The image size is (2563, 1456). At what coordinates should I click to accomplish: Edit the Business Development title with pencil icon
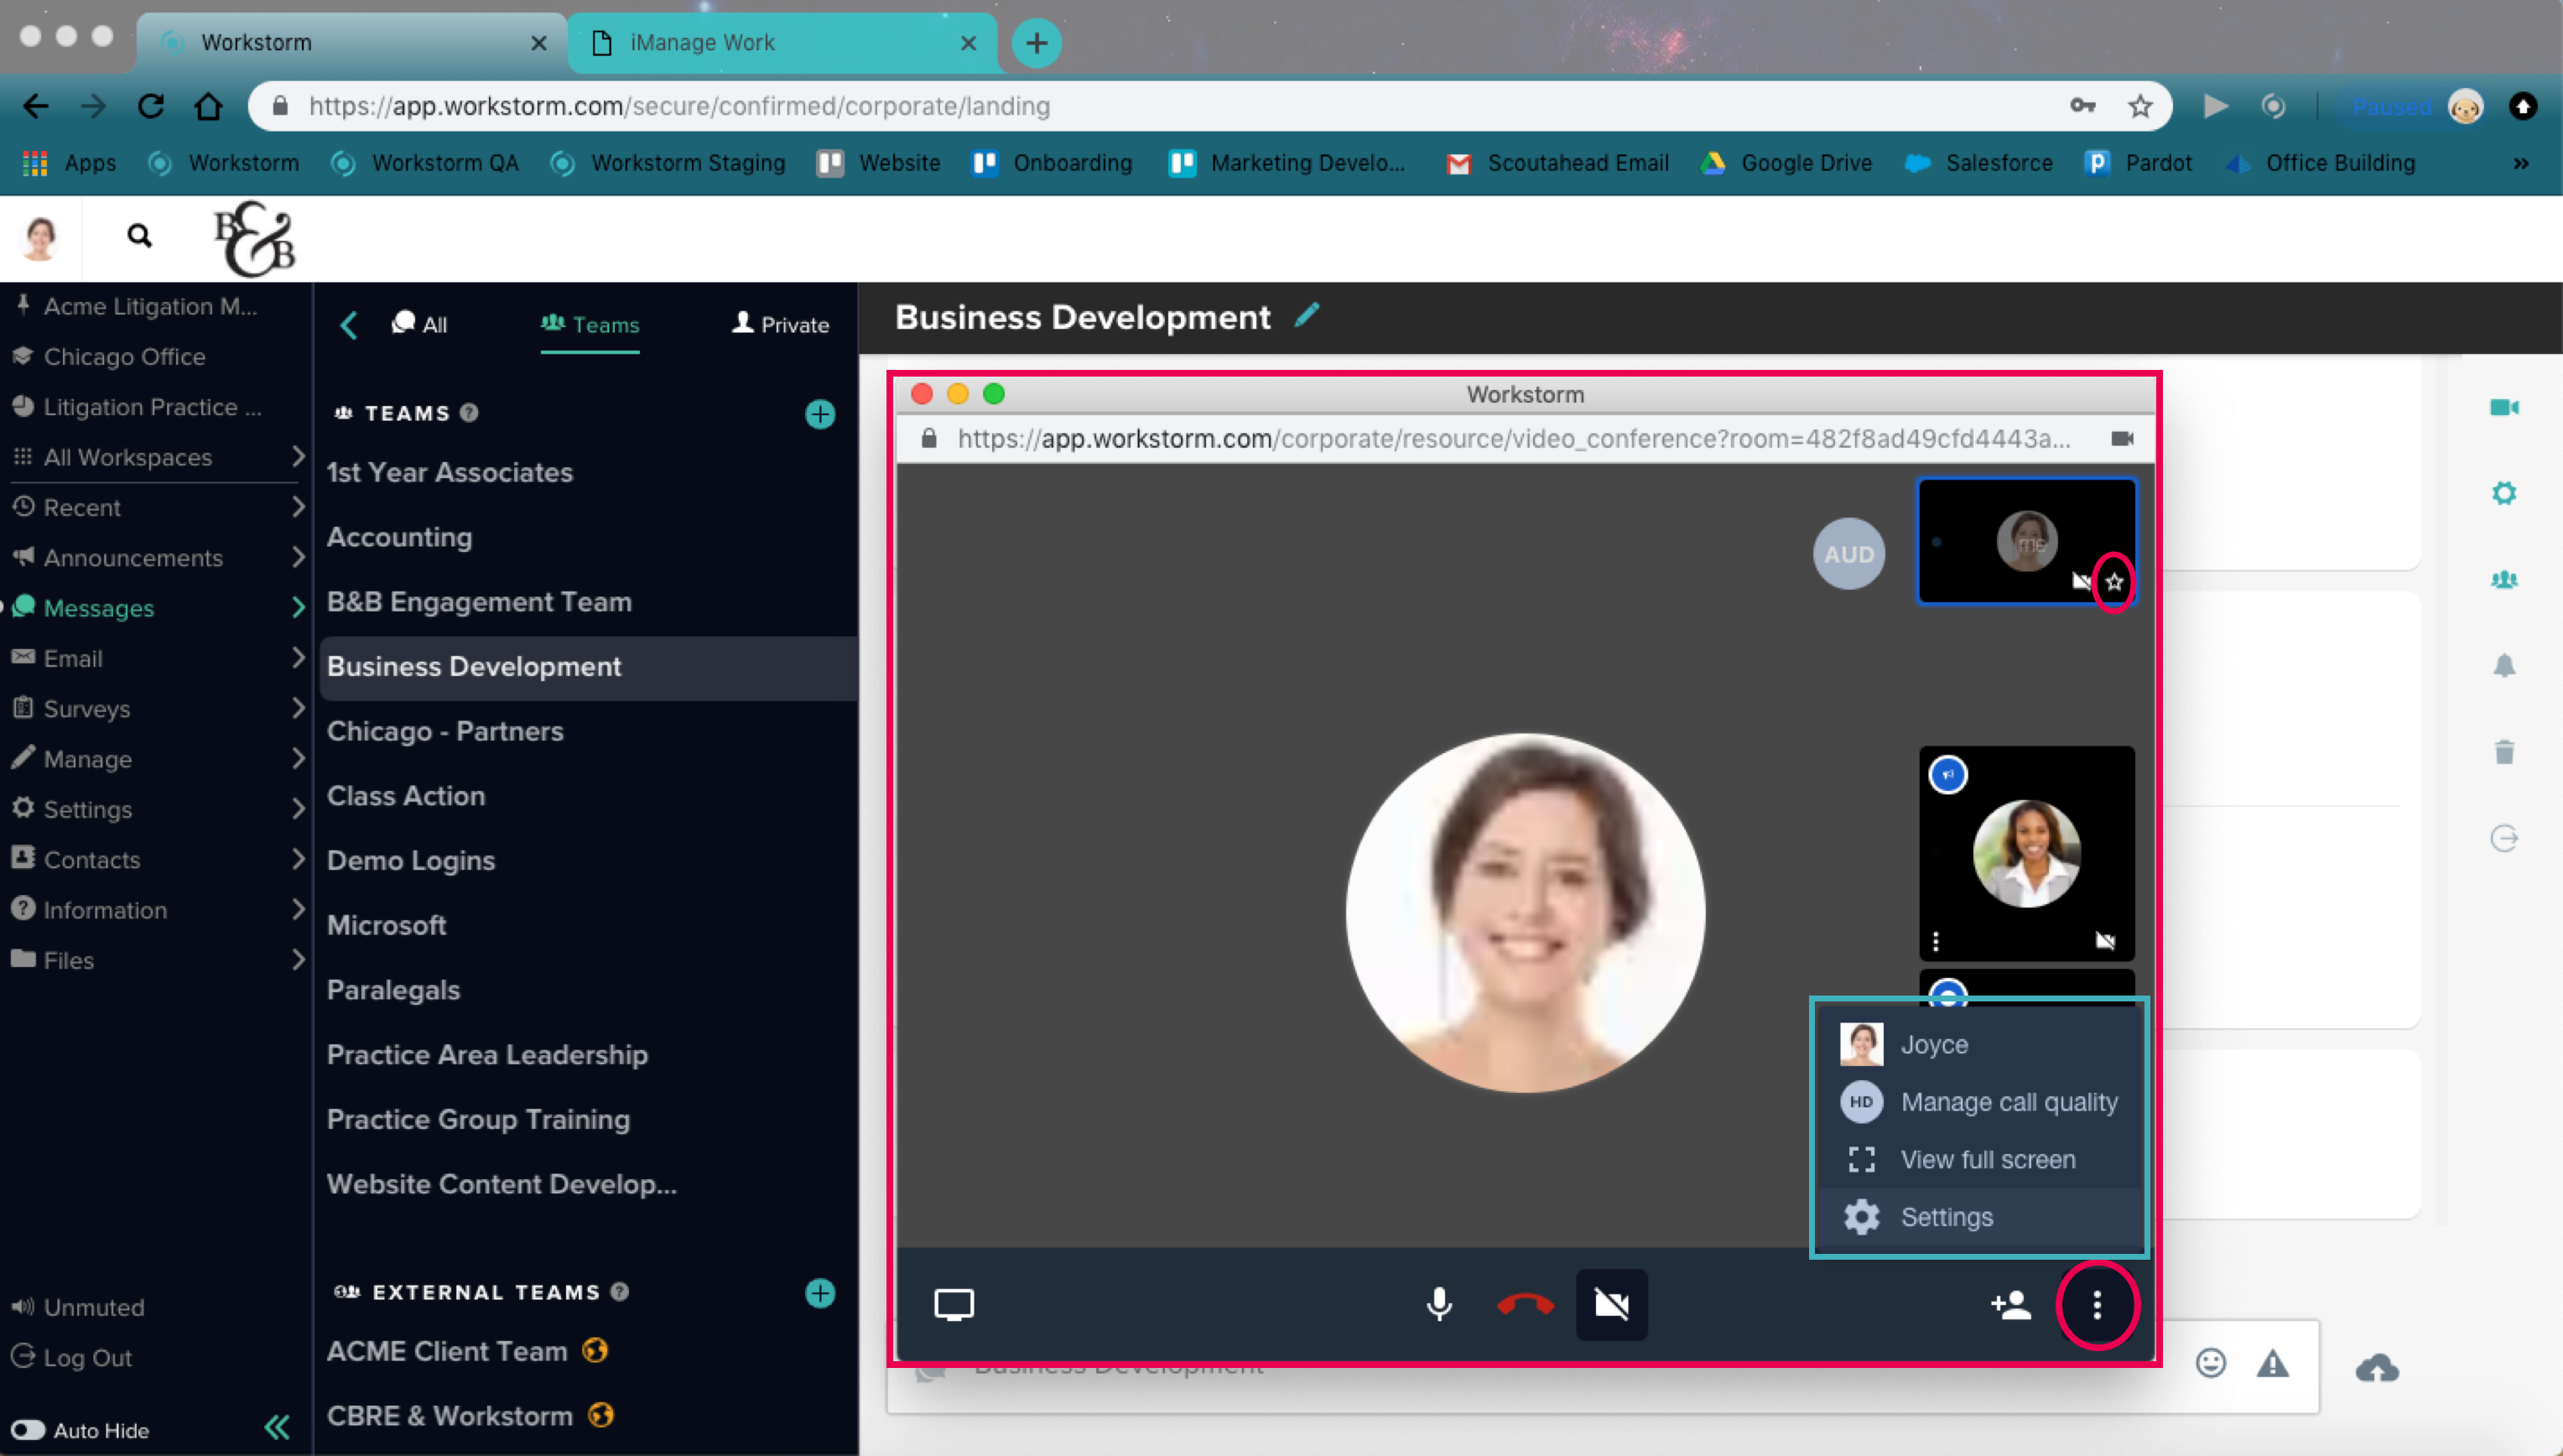pos(1306,315)
